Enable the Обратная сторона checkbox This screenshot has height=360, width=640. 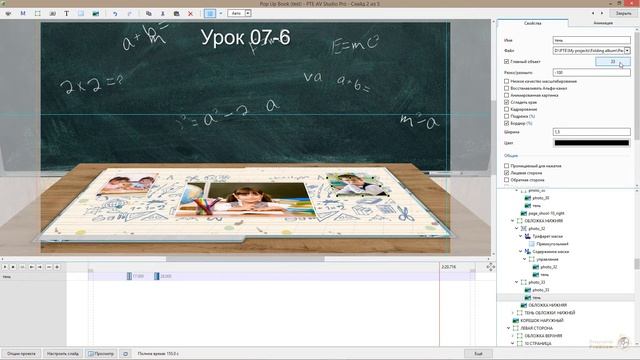pyautogui.click(x=507, y=180)
